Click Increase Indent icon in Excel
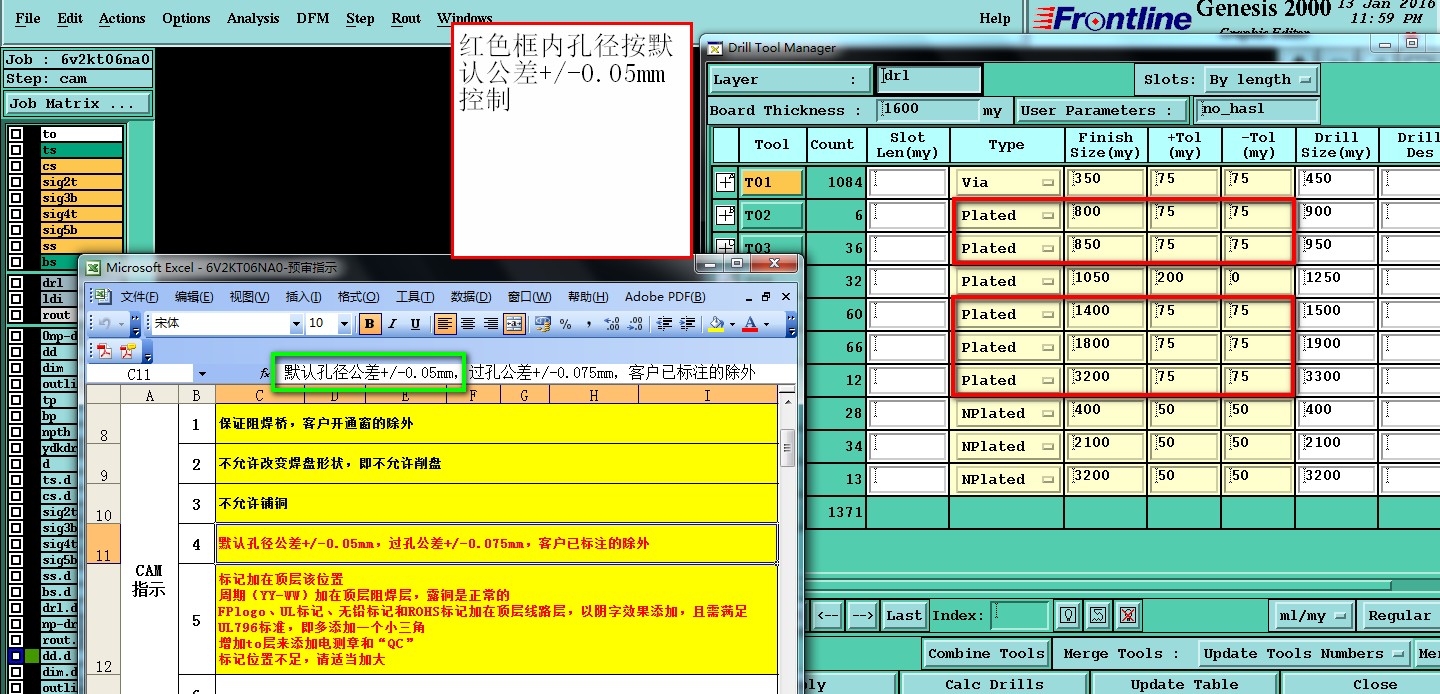 click(x=687, y=324)
